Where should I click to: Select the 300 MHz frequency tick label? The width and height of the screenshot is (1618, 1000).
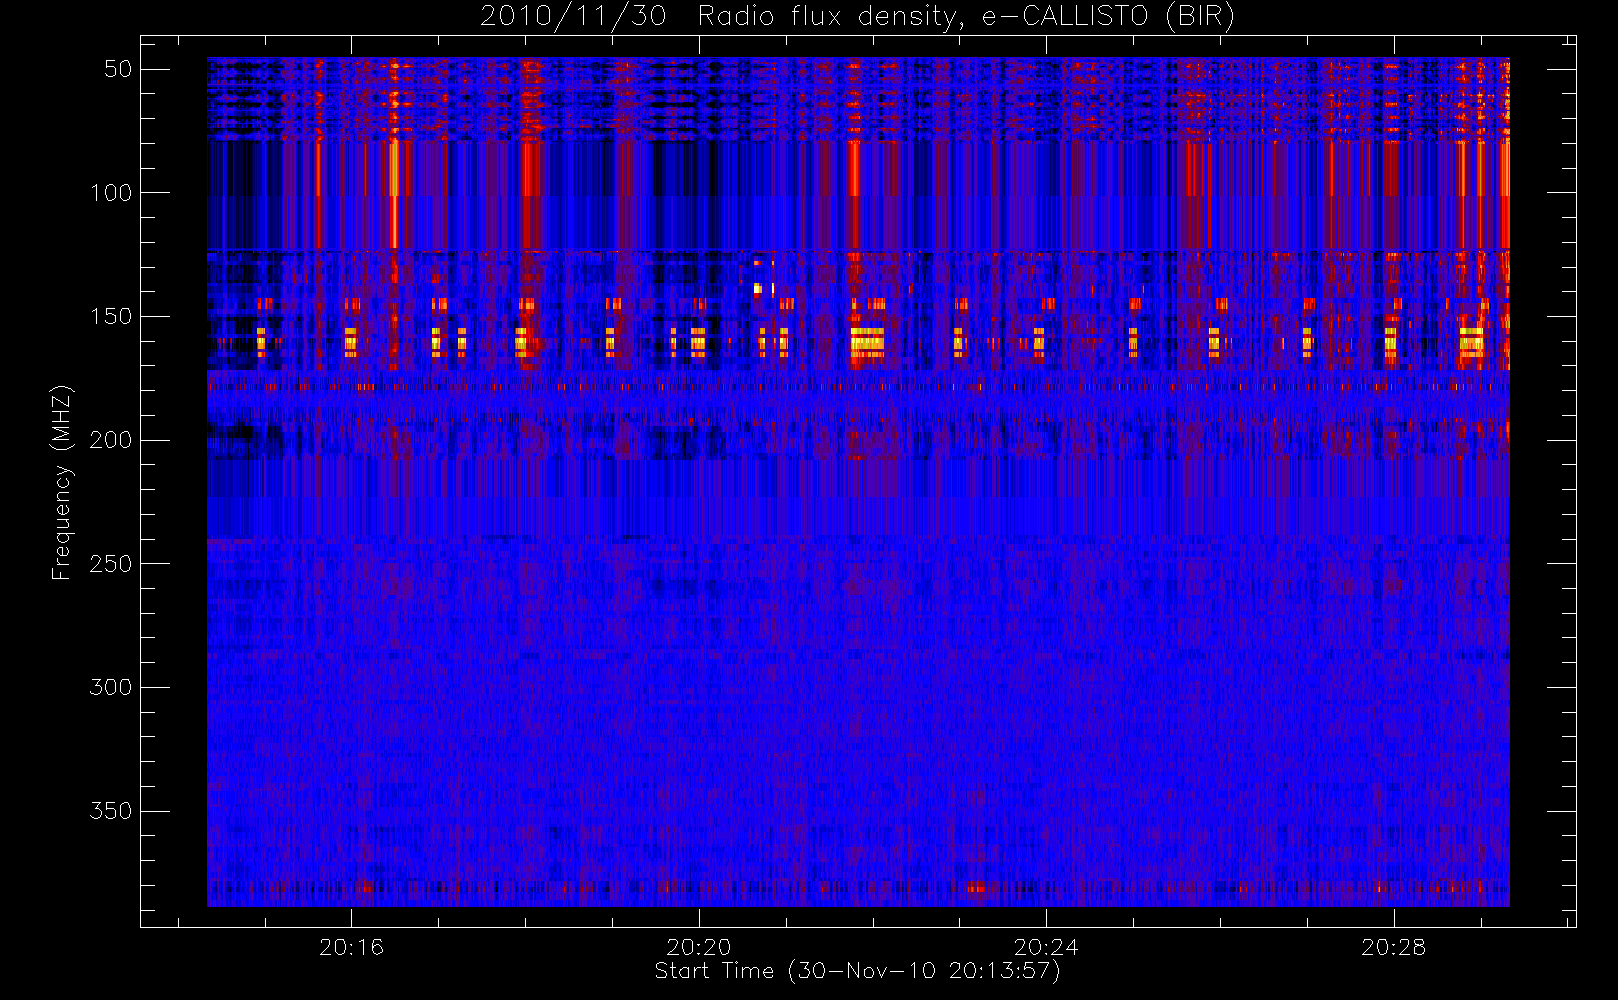pyautogui.click(x=111, y=688)
